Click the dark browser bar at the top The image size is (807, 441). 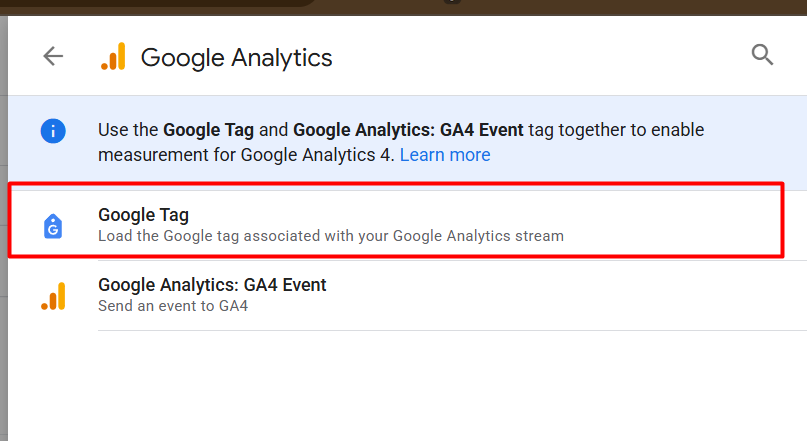[x=600, y=6]
